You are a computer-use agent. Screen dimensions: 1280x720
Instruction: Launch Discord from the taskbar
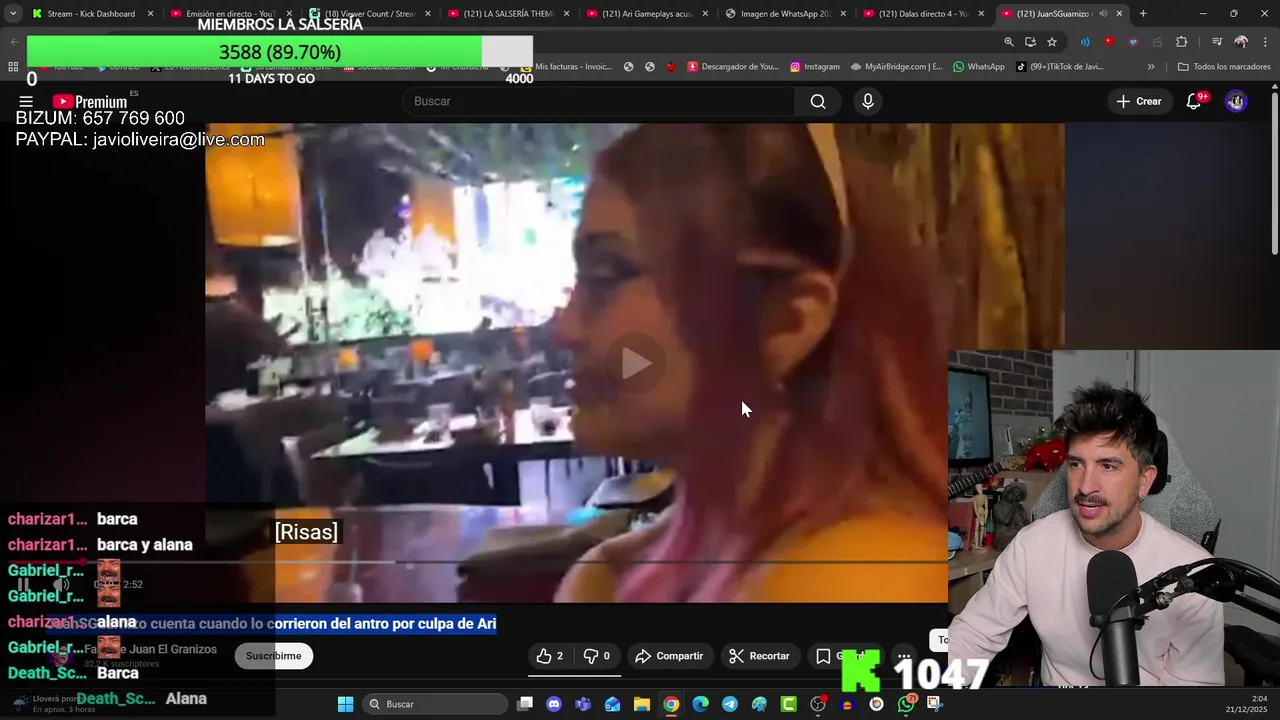click(554, 704)
